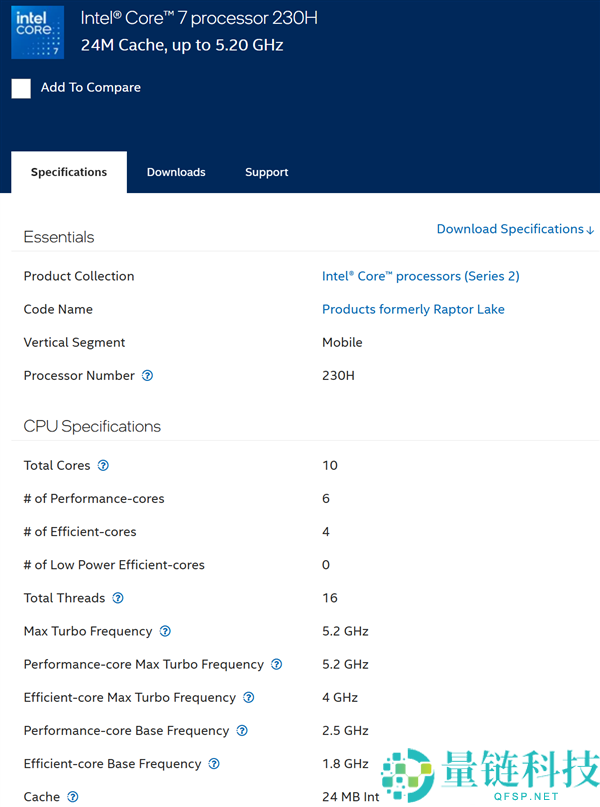Click the '4 GHz' Efficient-core turbo value
The image size is (600, 807).
click(x=340, y=697)
